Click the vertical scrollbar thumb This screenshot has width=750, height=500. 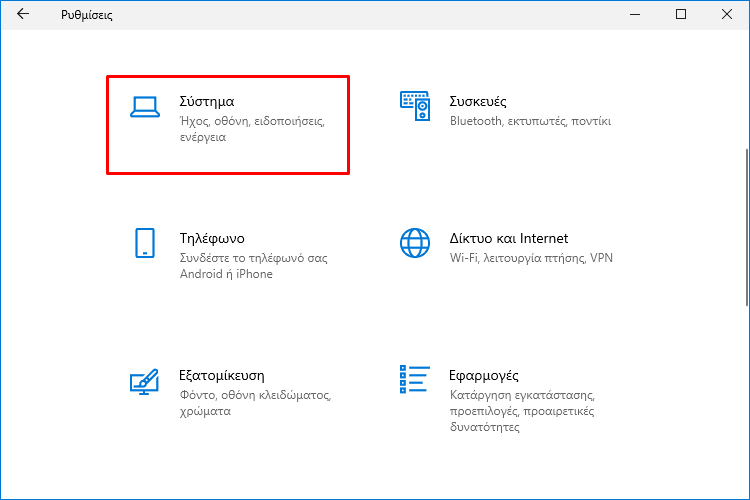pos(747,227)
